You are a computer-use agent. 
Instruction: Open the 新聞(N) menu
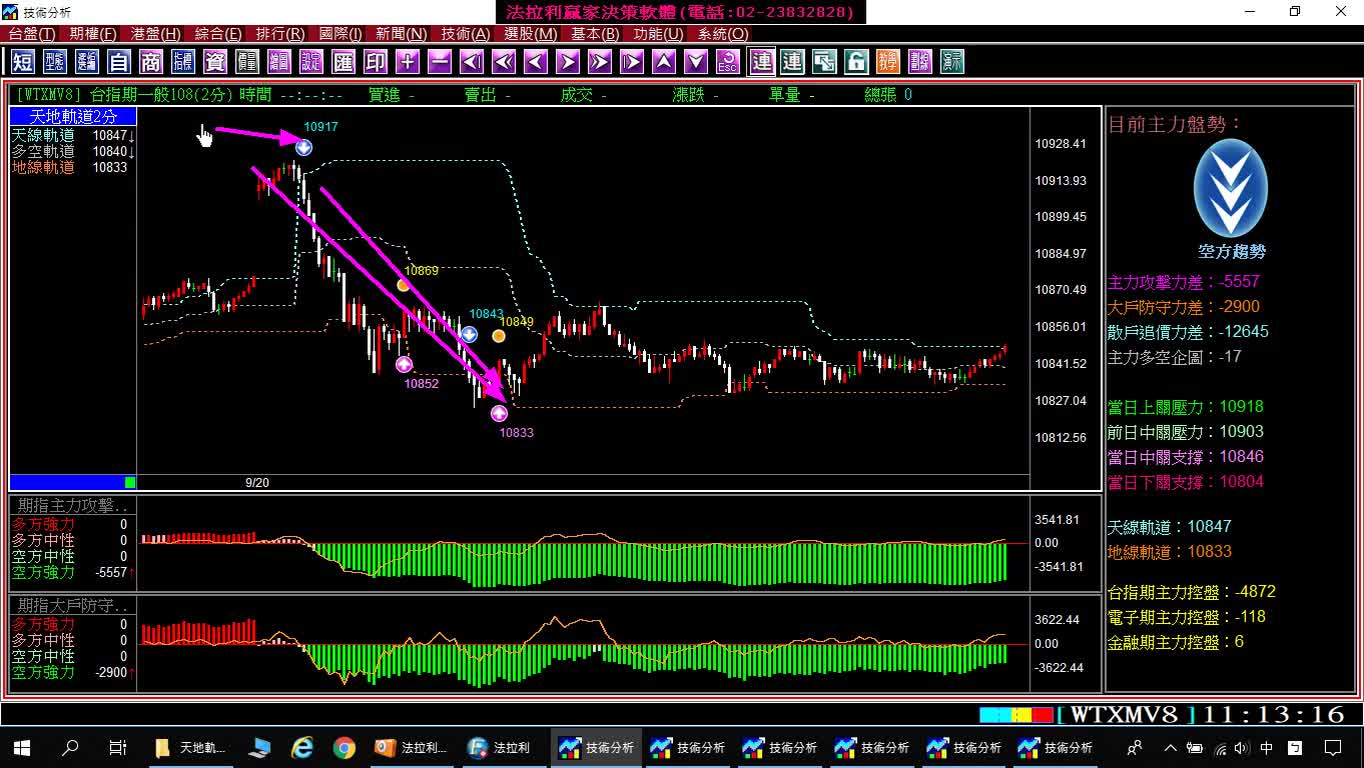(x=402, y=34)
